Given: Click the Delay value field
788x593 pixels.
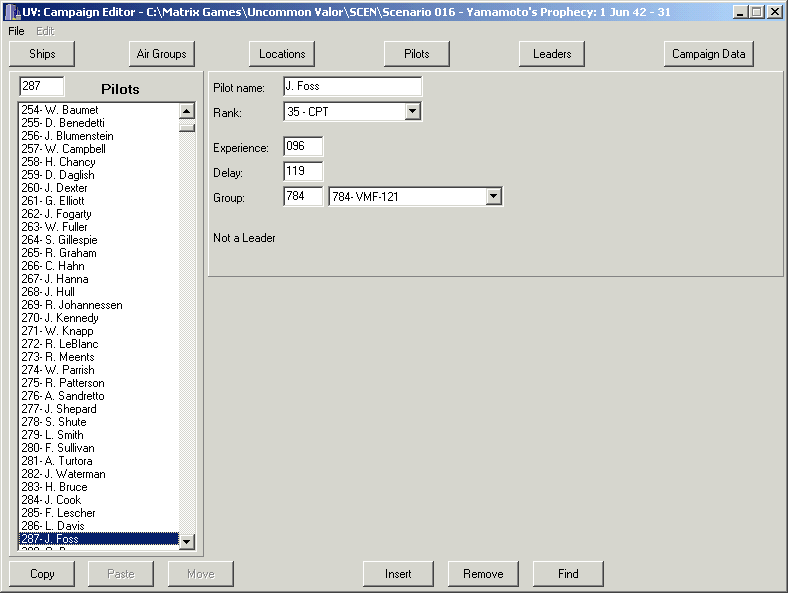Looking at the screenshot, I should tap(303, 171).
